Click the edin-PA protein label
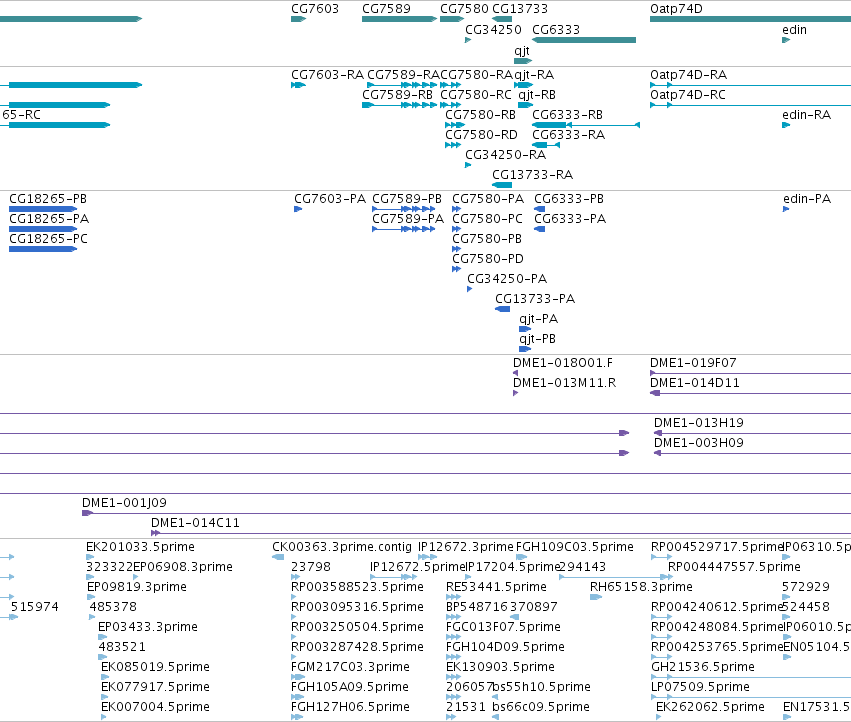 (x=807, y=199)
